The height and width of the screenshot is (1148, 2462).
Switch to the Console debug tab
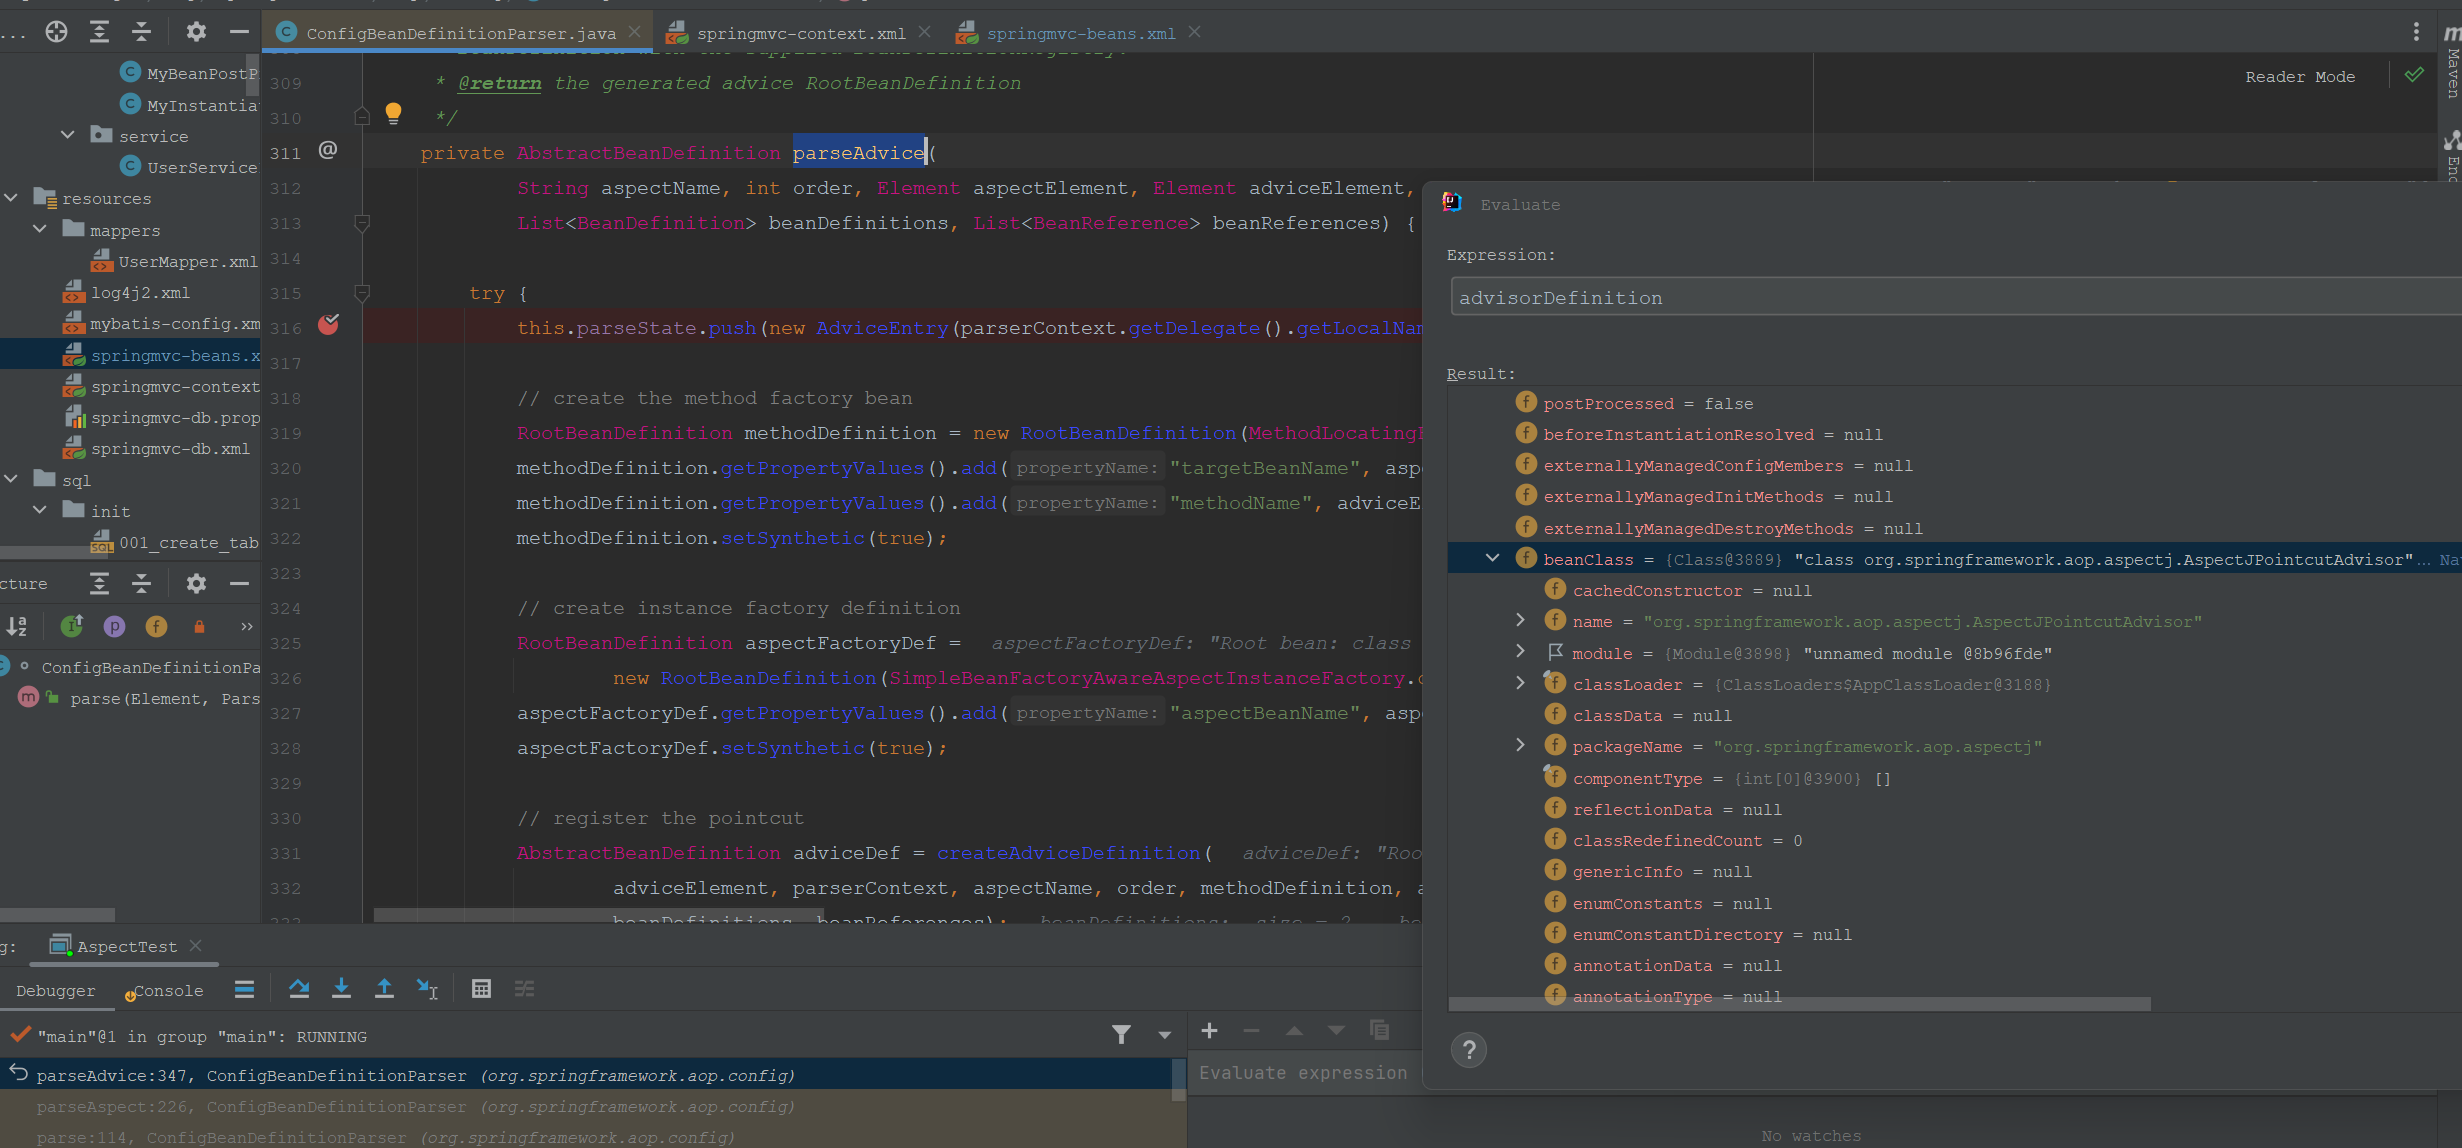pyautogui.click(x=168, y=991)
